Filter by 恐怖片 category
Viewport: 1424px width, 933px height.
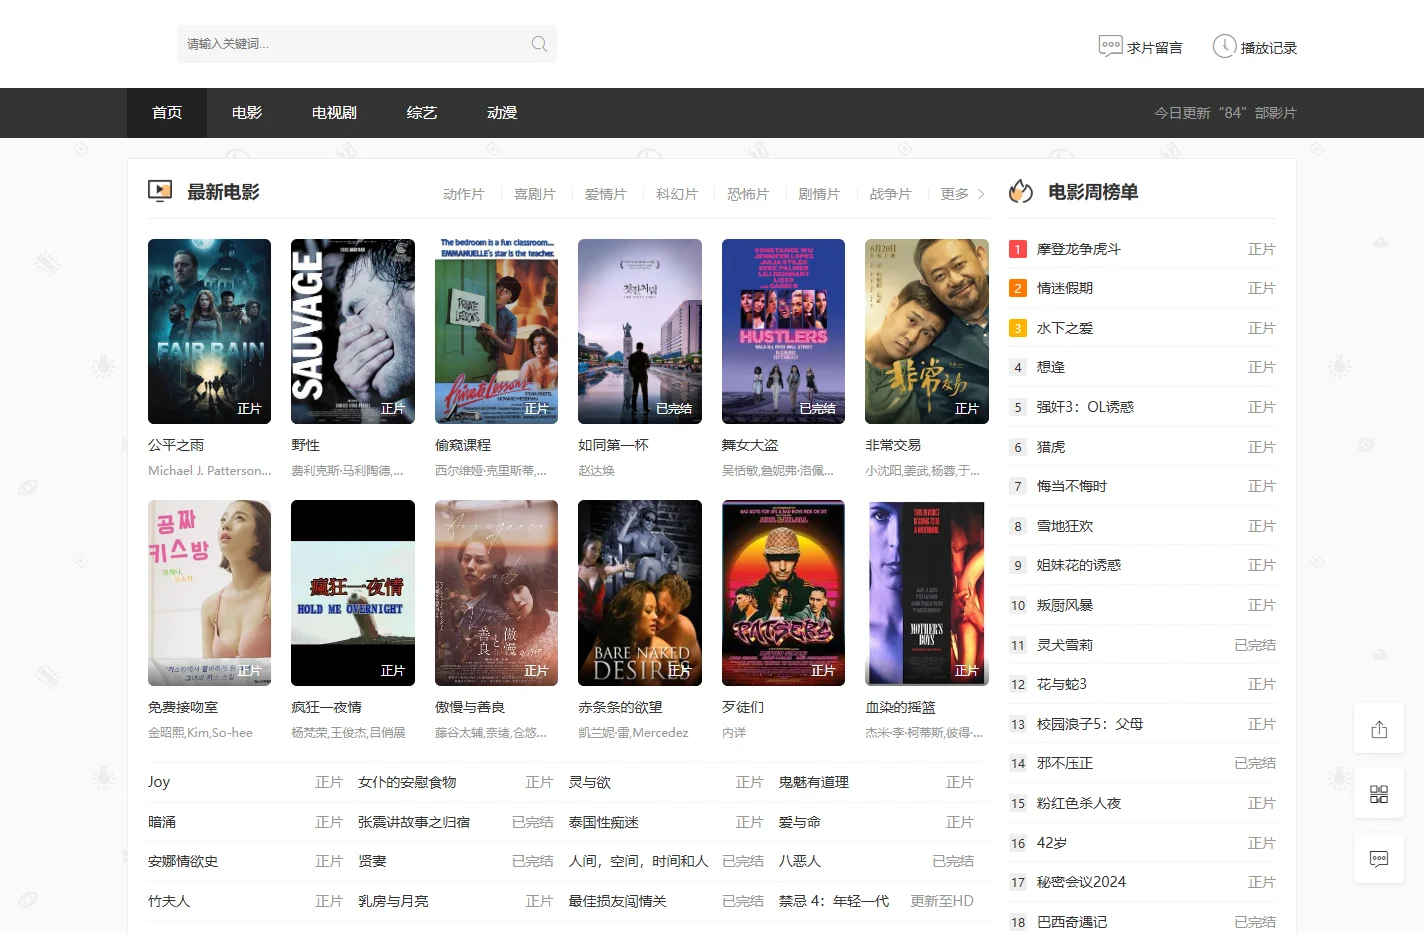[748, 194]
